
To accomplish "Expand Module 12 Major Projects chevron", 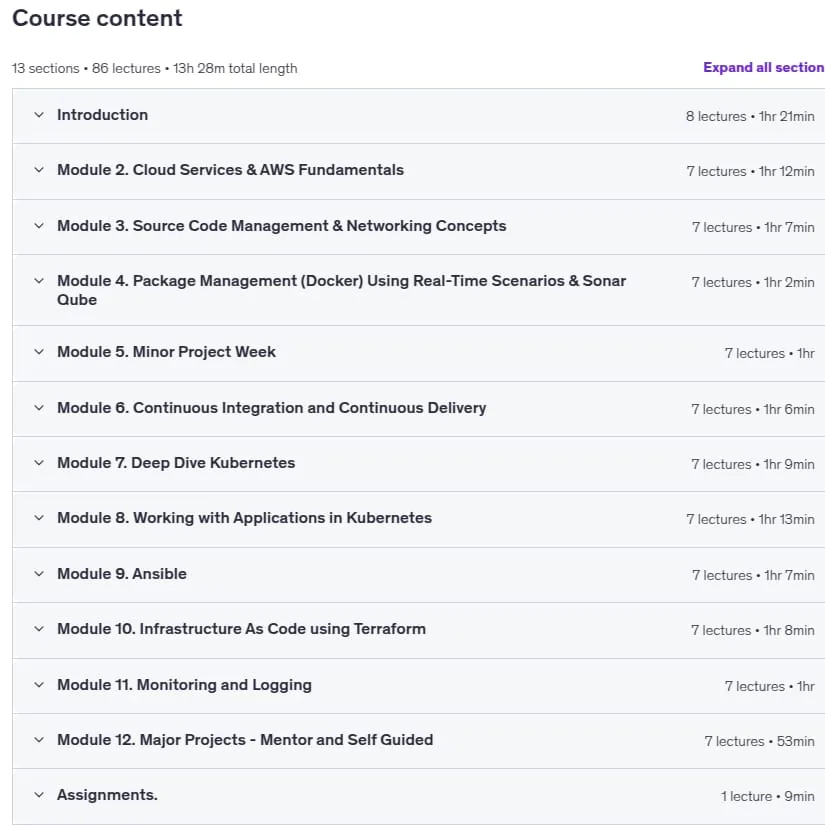I will tap(39, 740).
